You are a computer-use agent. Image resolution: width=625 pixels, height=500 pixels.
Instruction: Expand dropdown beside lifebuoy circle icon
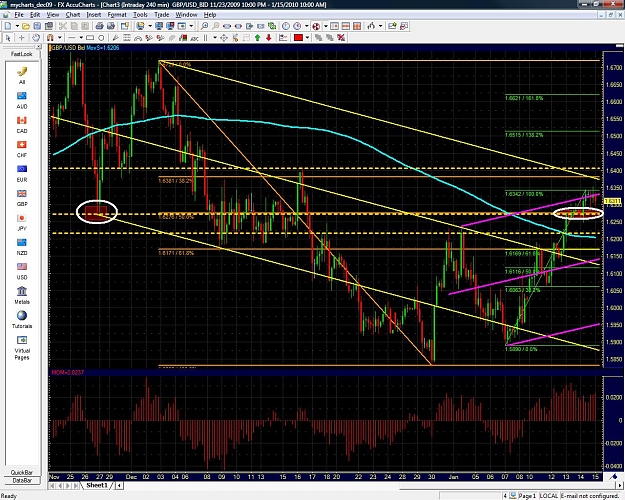[x=326, y=26]
